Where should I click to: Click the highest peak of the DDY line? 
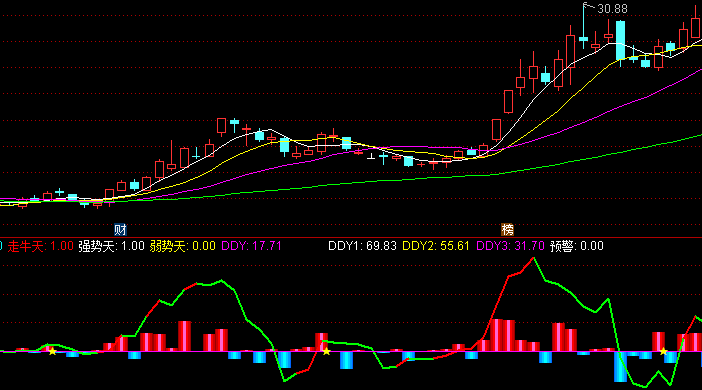(533, 258)
